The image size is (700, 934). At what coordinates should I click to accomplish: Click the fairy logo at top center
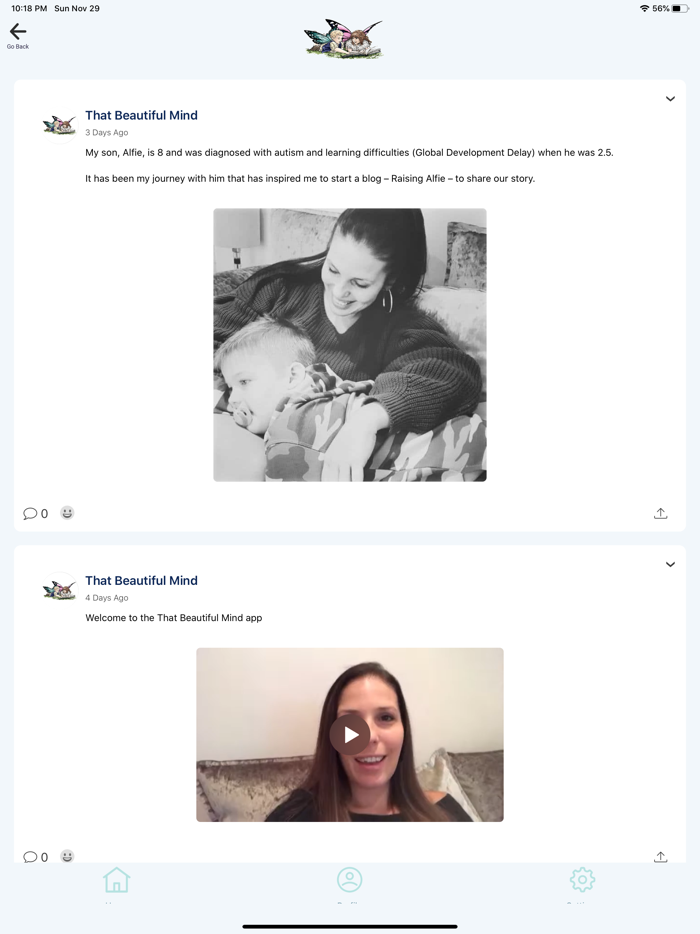click(x=344, y=39)
